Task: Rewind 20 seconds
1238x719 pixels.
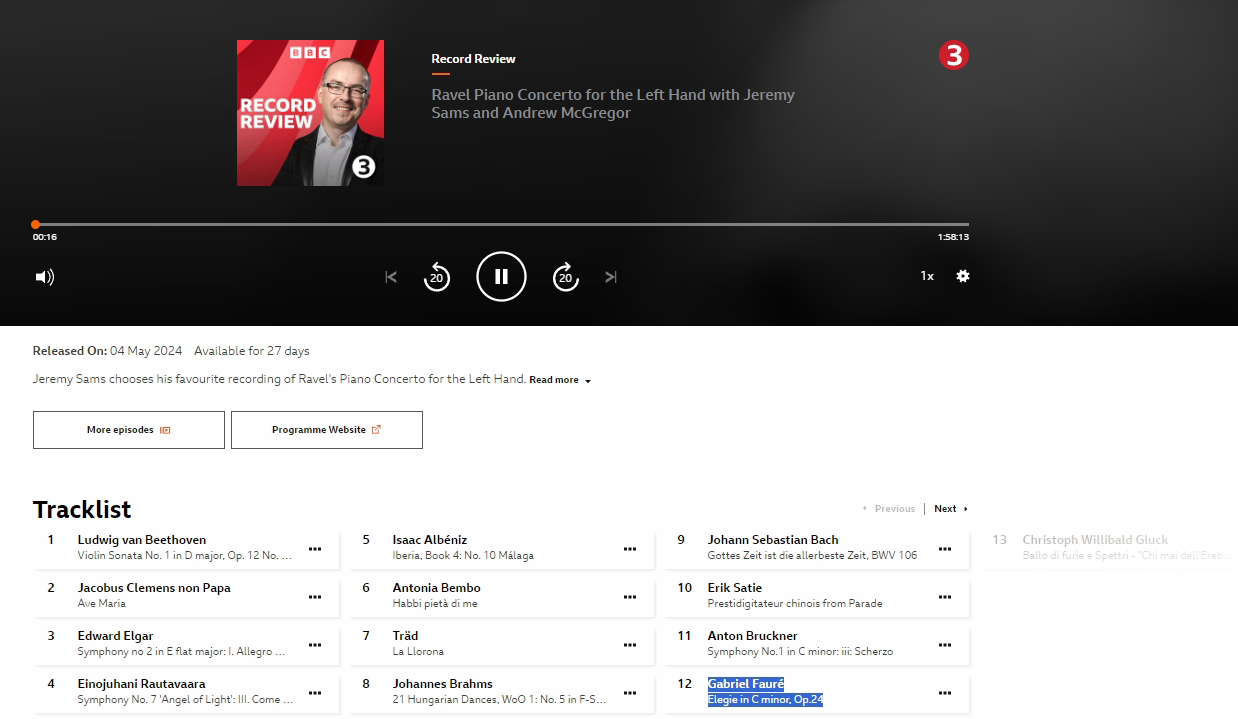Action: pos(437,277)
